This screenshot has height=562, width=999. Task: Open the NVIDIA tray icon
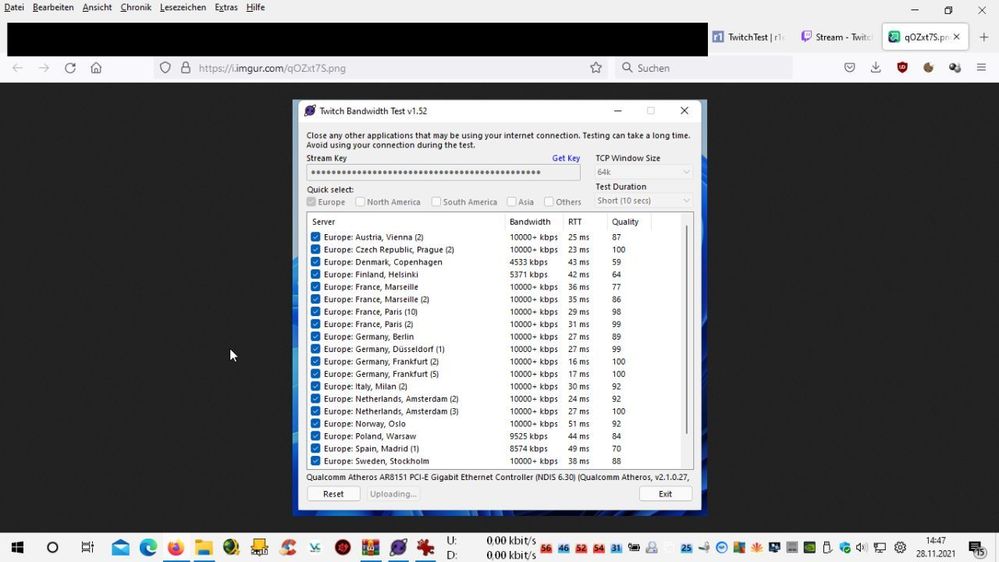[809, 547]
